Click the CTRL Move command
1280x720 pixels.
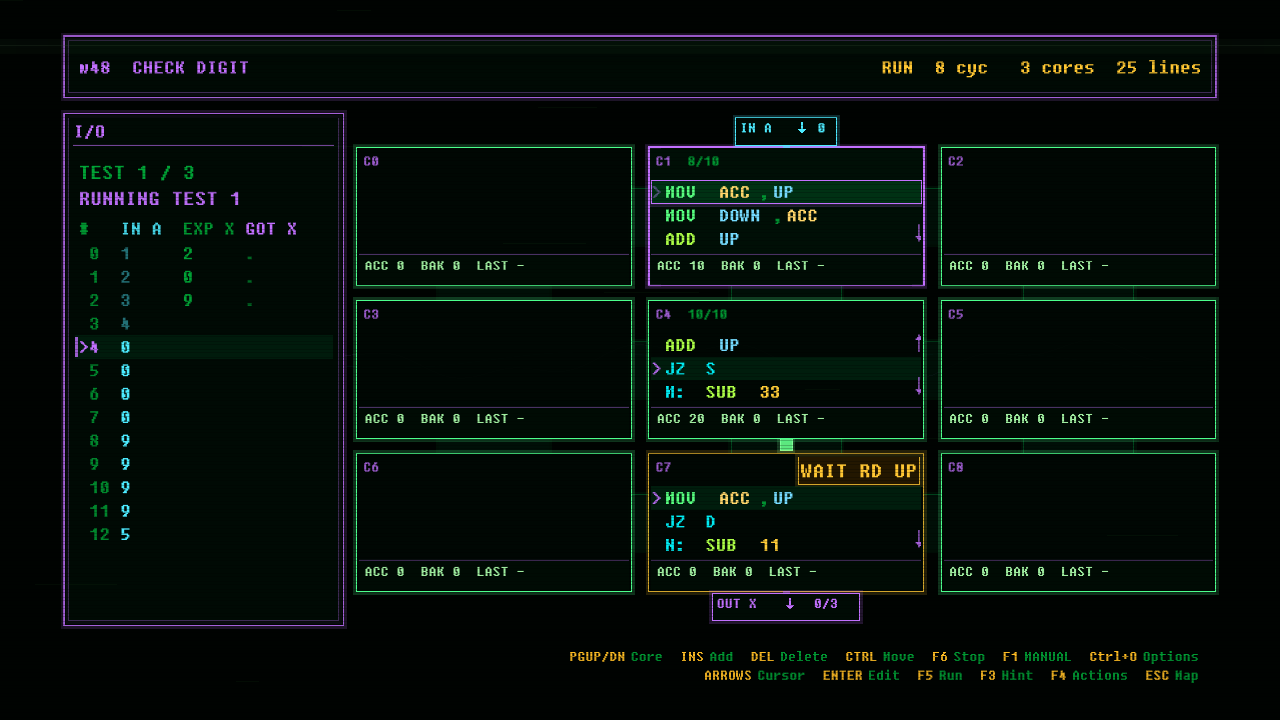880,657
